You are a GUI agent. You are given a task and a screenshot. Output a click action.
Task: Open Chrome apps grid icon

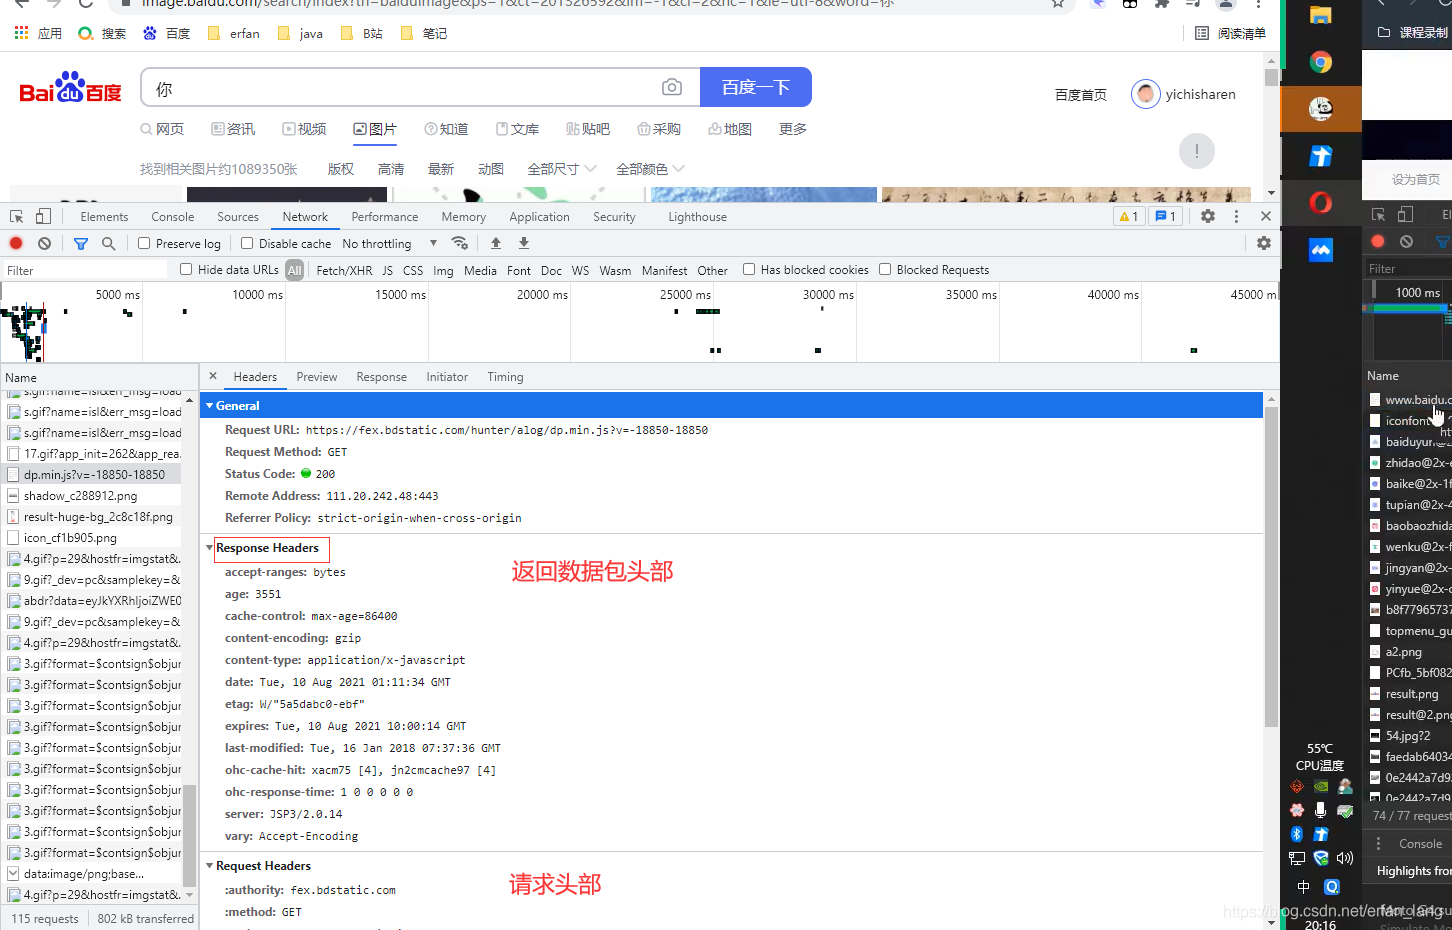[x=21, y=33]
